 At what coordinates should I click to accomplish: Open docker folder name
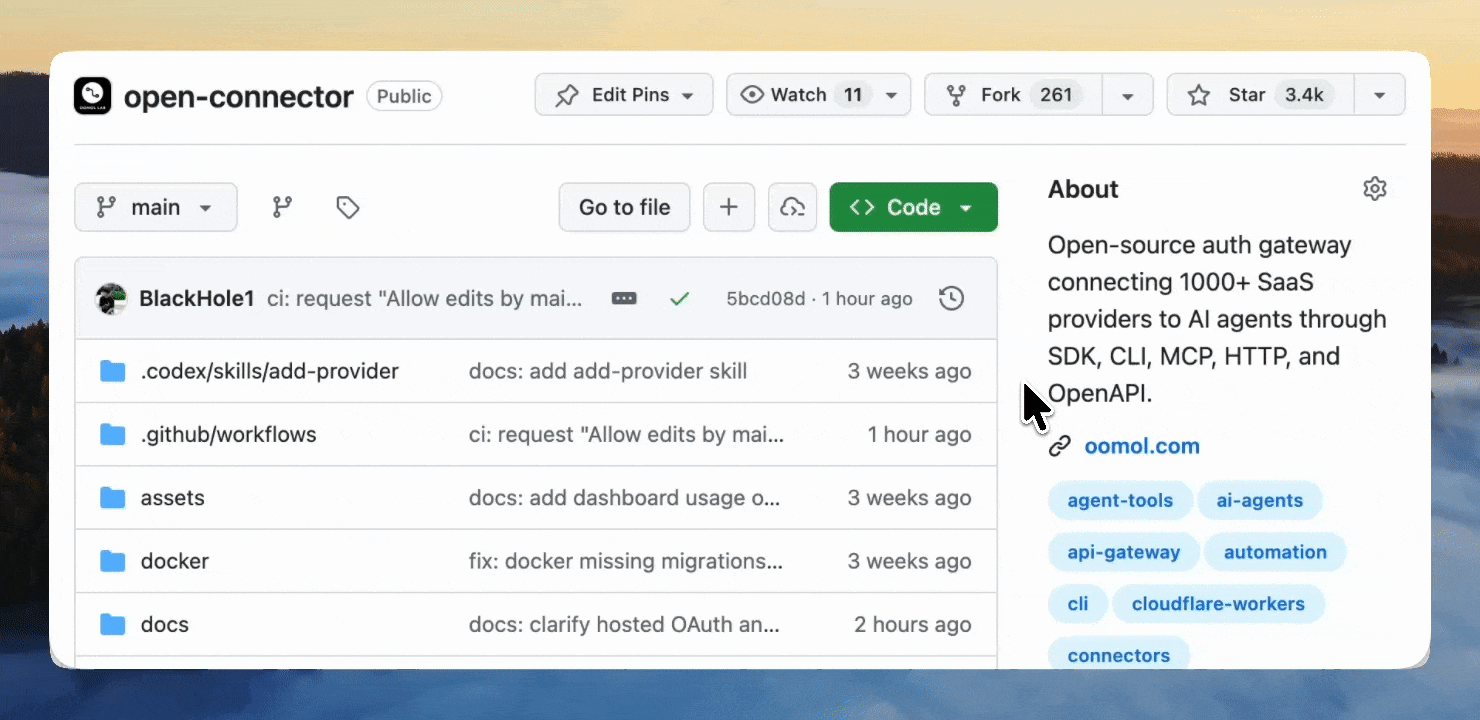[175, 561]
